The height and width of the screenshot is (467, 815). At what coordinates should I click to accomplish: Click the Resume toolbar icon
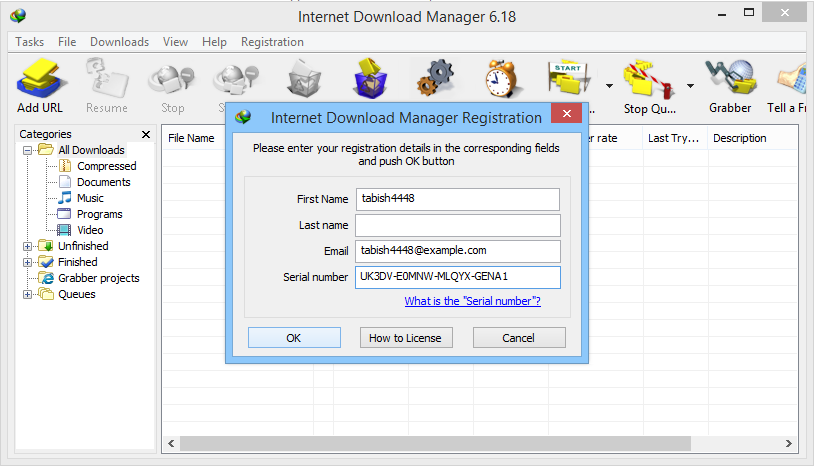[x=107, y=78]
